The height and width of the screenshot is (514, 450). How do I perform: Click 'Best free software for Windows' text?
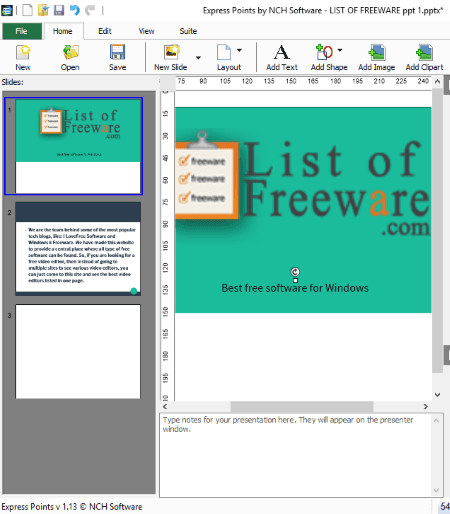(x=295, y=288)
